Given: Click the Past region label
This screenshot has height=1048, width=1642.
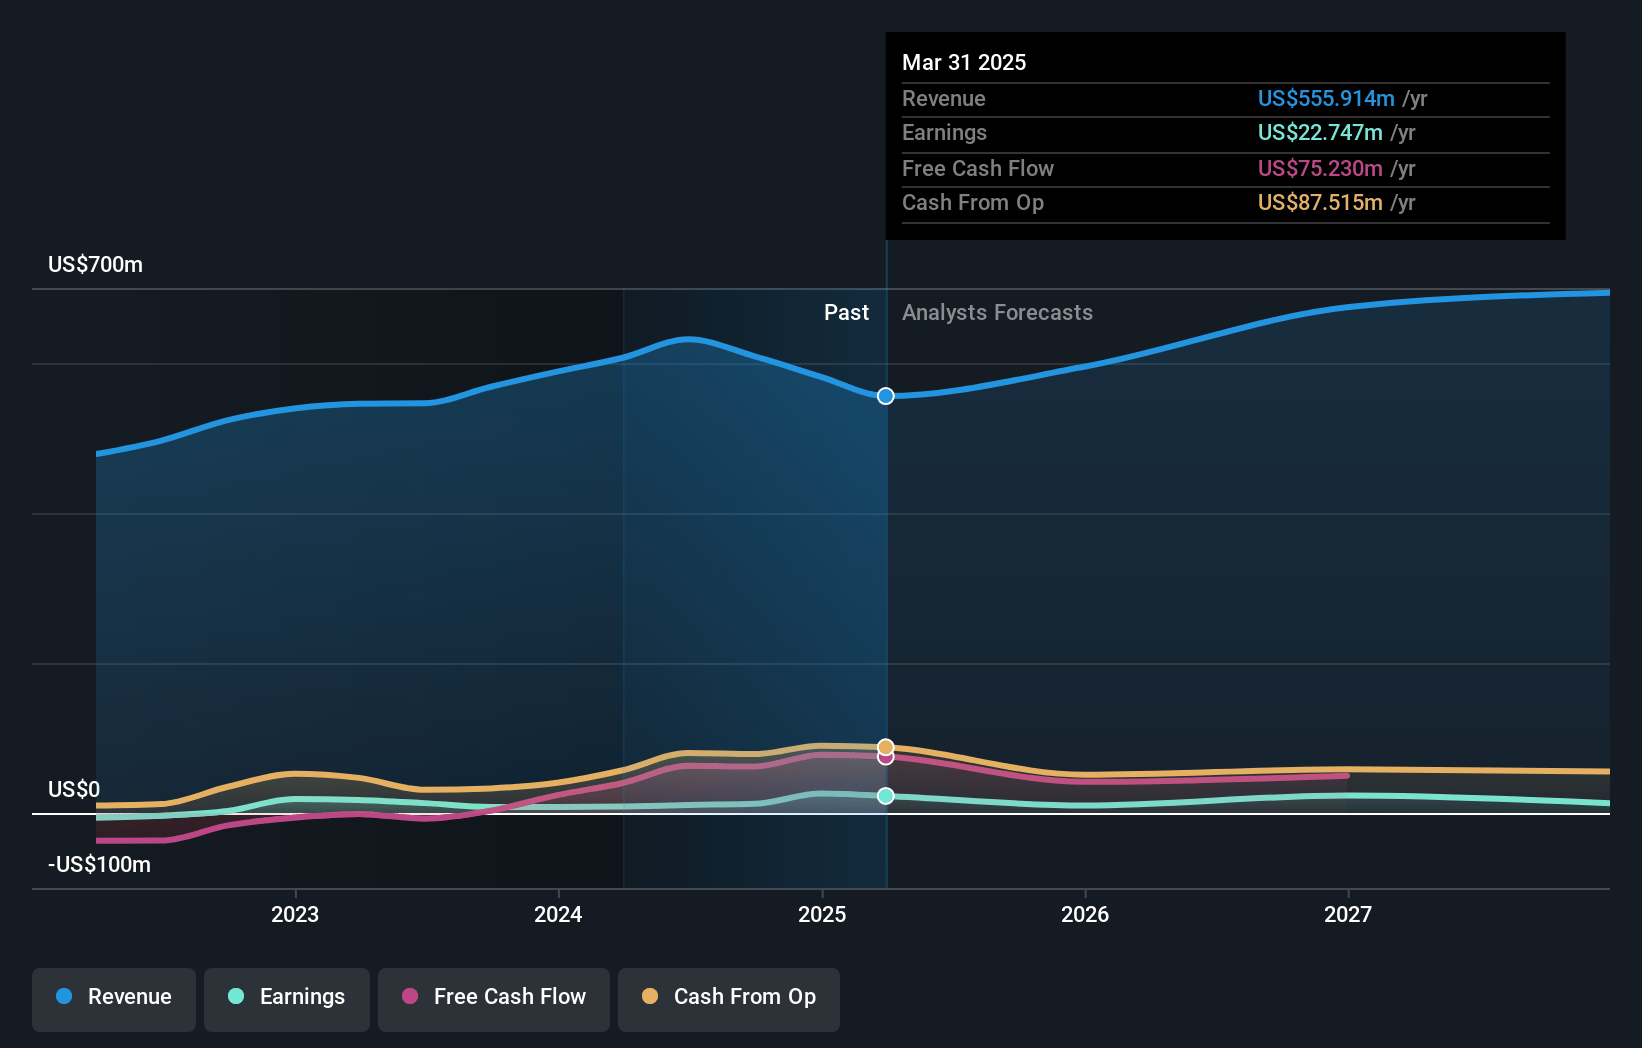Looking at the screenshot, I should (x=846, y=313).
